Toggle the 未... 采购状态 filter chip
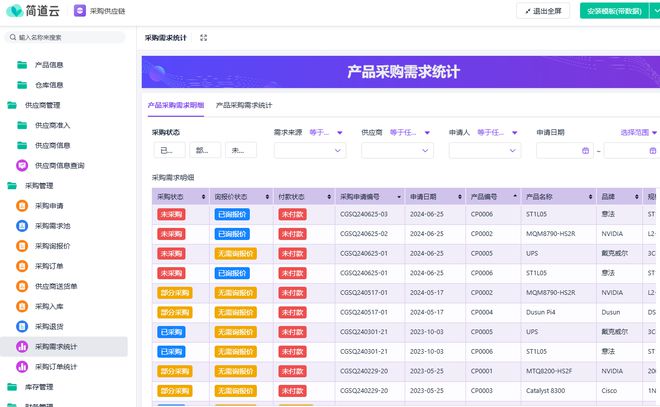Viewport: 660px width, 407px height. click(241, 150)
